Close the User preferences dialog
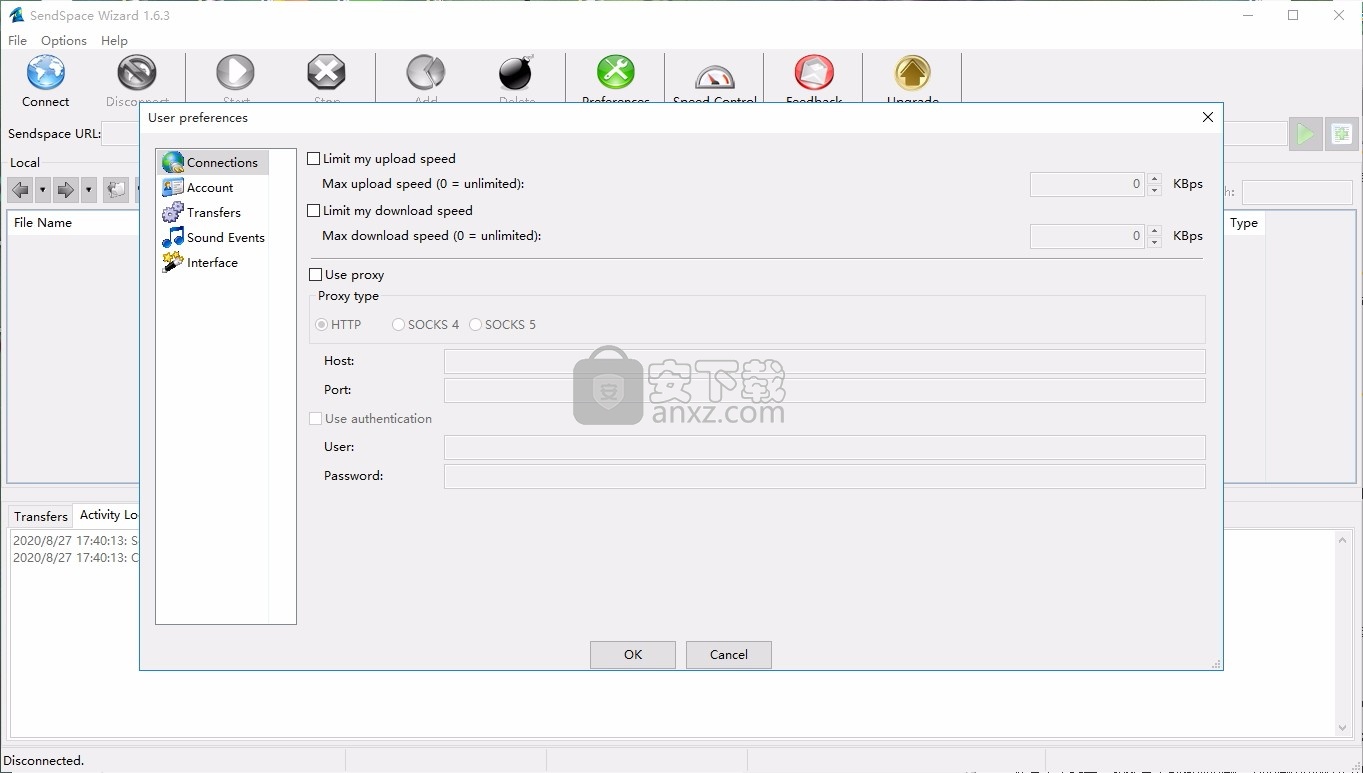1363x773 pixels. [x=1207, y=117]
